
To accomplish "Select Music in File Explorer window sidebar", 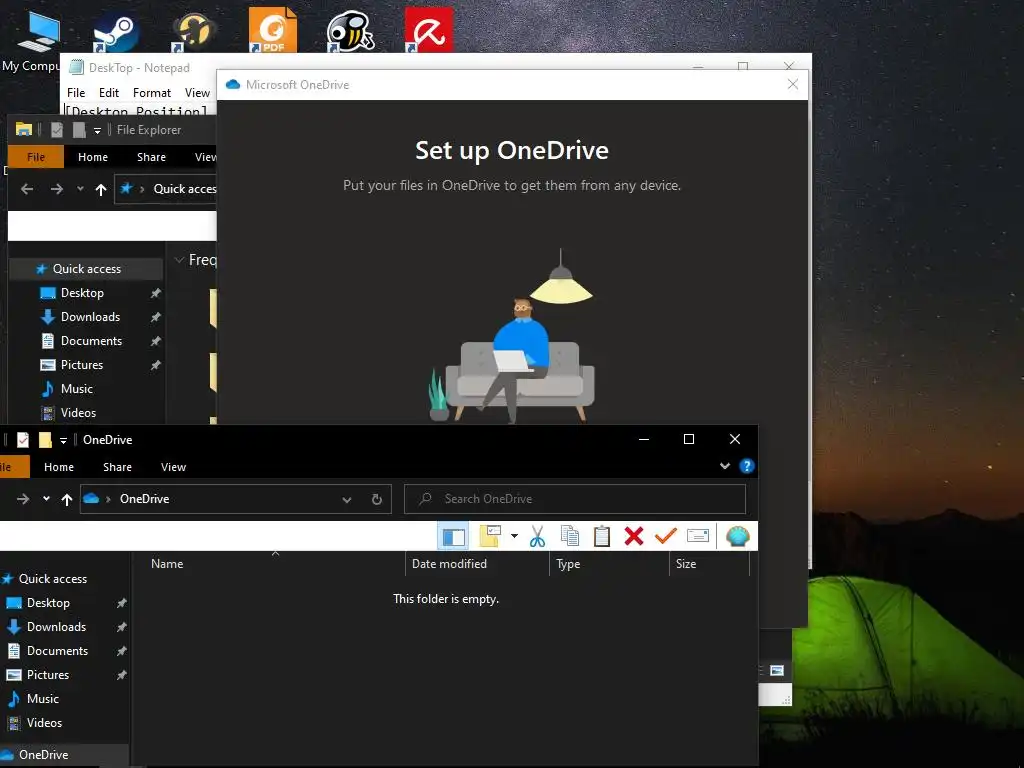I will (x=76, y=389).
